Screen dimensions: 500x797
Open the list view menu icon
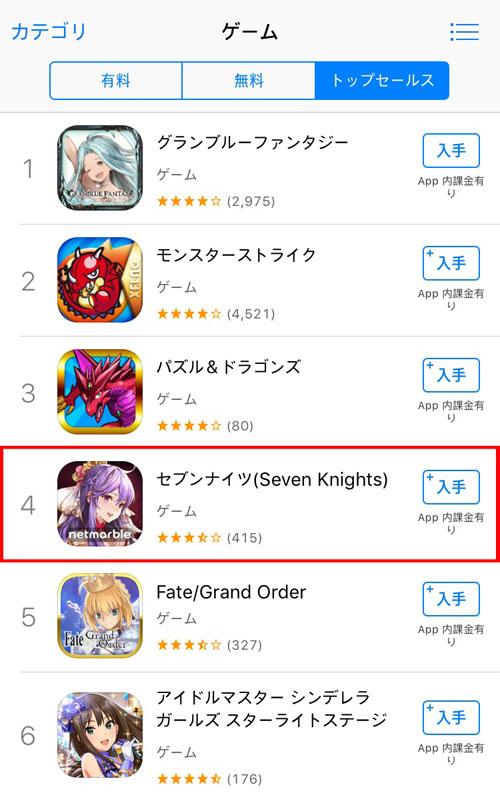coord(464,32)
